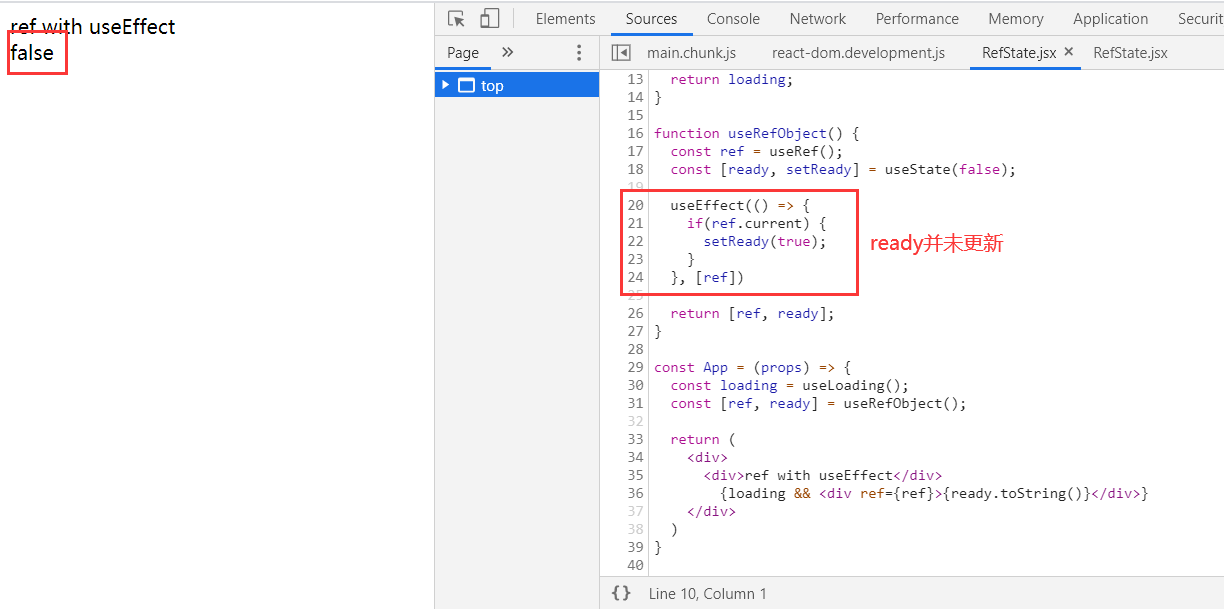Expand the top frame tree arrow
Viewport: 1224px width, 609px height.
446,85
